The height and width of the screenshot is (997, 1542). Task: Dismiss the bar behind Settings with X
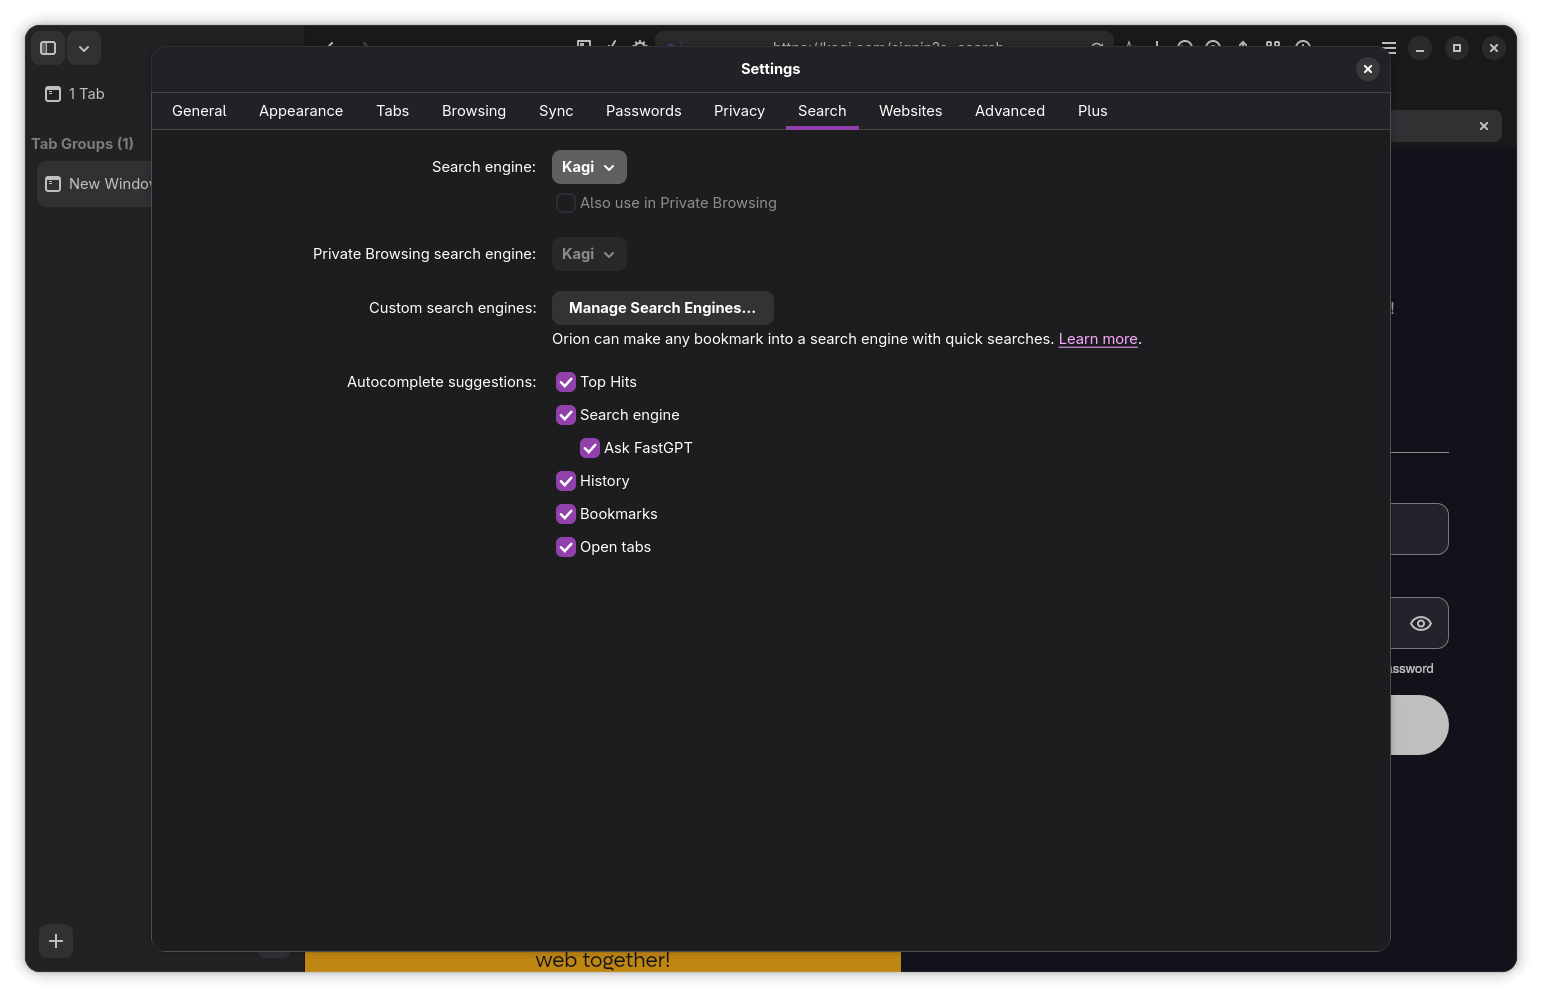pyautogui.click(x=1483, y=126)
